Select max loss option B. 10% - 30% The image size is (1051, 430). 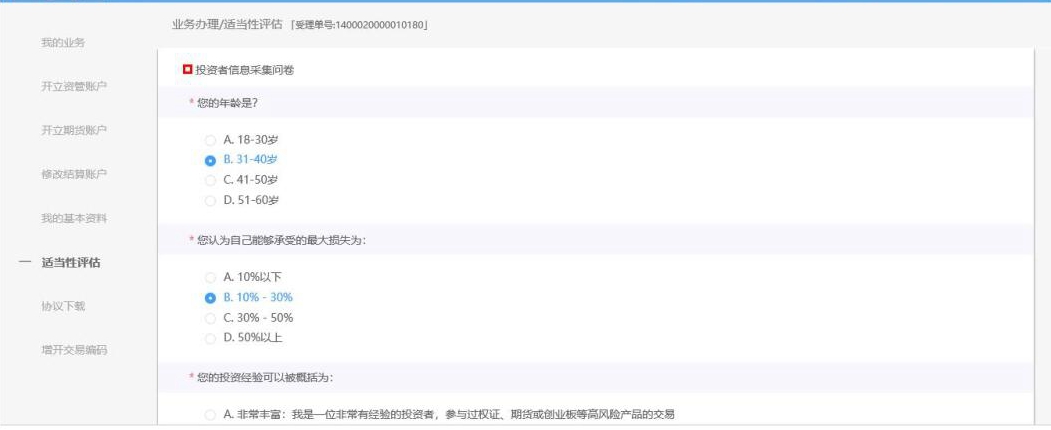coord(210,297)
